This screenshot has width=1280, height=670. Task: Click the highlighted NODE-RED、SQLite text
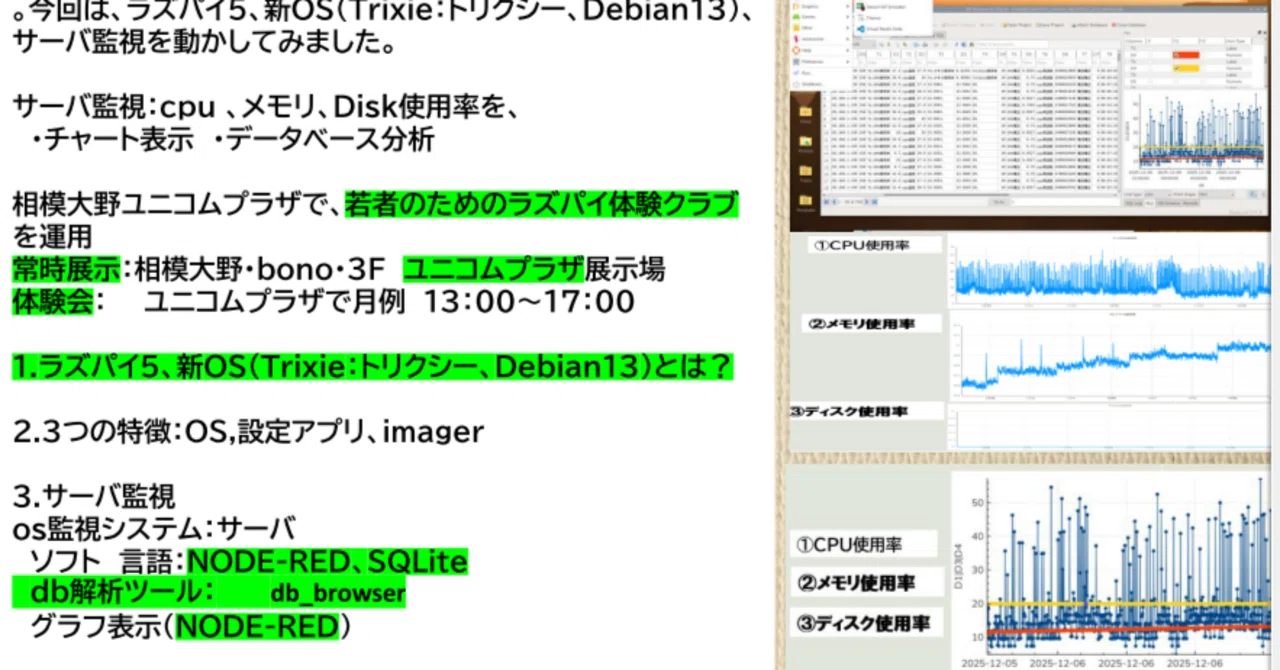click(327, 561)
